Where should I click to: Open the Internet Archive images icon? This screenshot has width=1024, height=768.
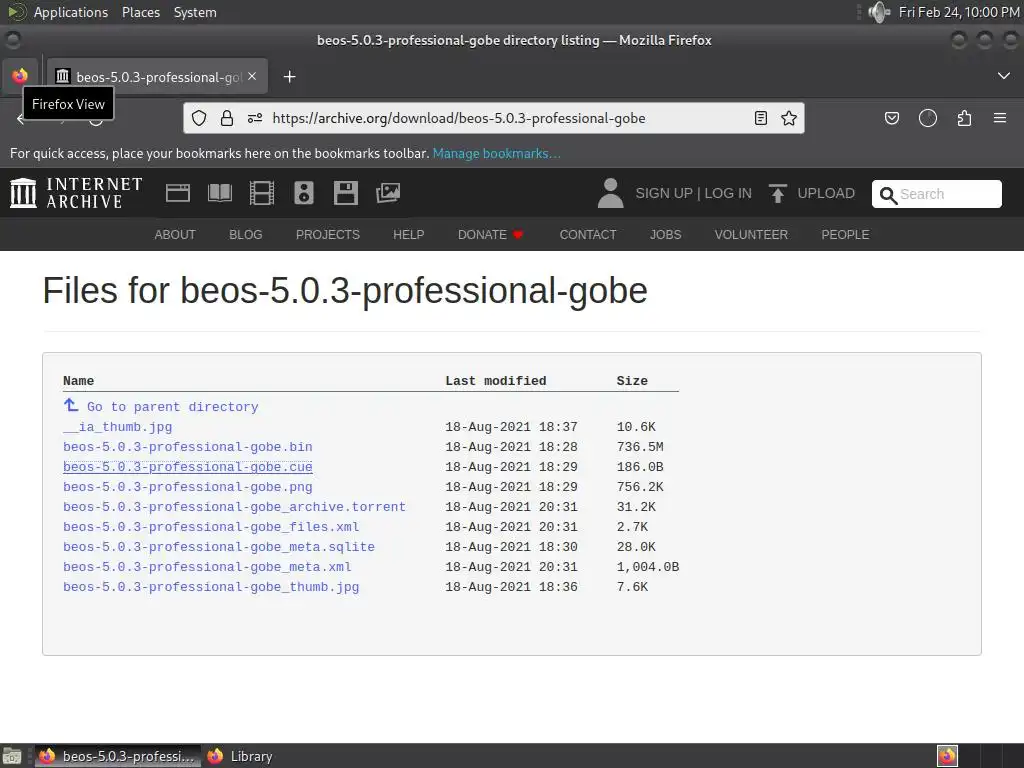click(x=388, y=193)
